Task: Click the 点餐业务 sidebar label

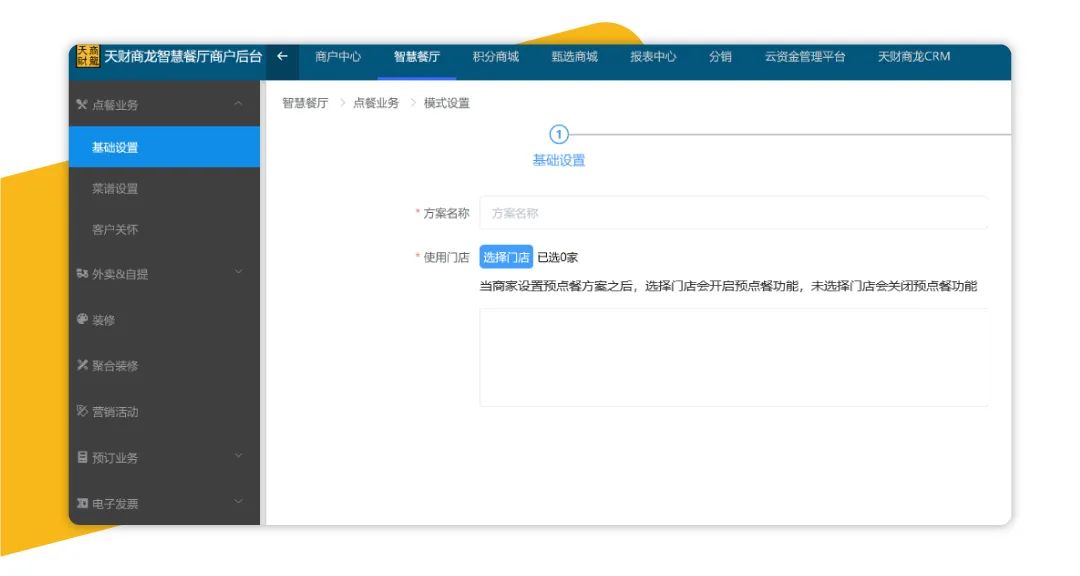Action: pos(115,105)
